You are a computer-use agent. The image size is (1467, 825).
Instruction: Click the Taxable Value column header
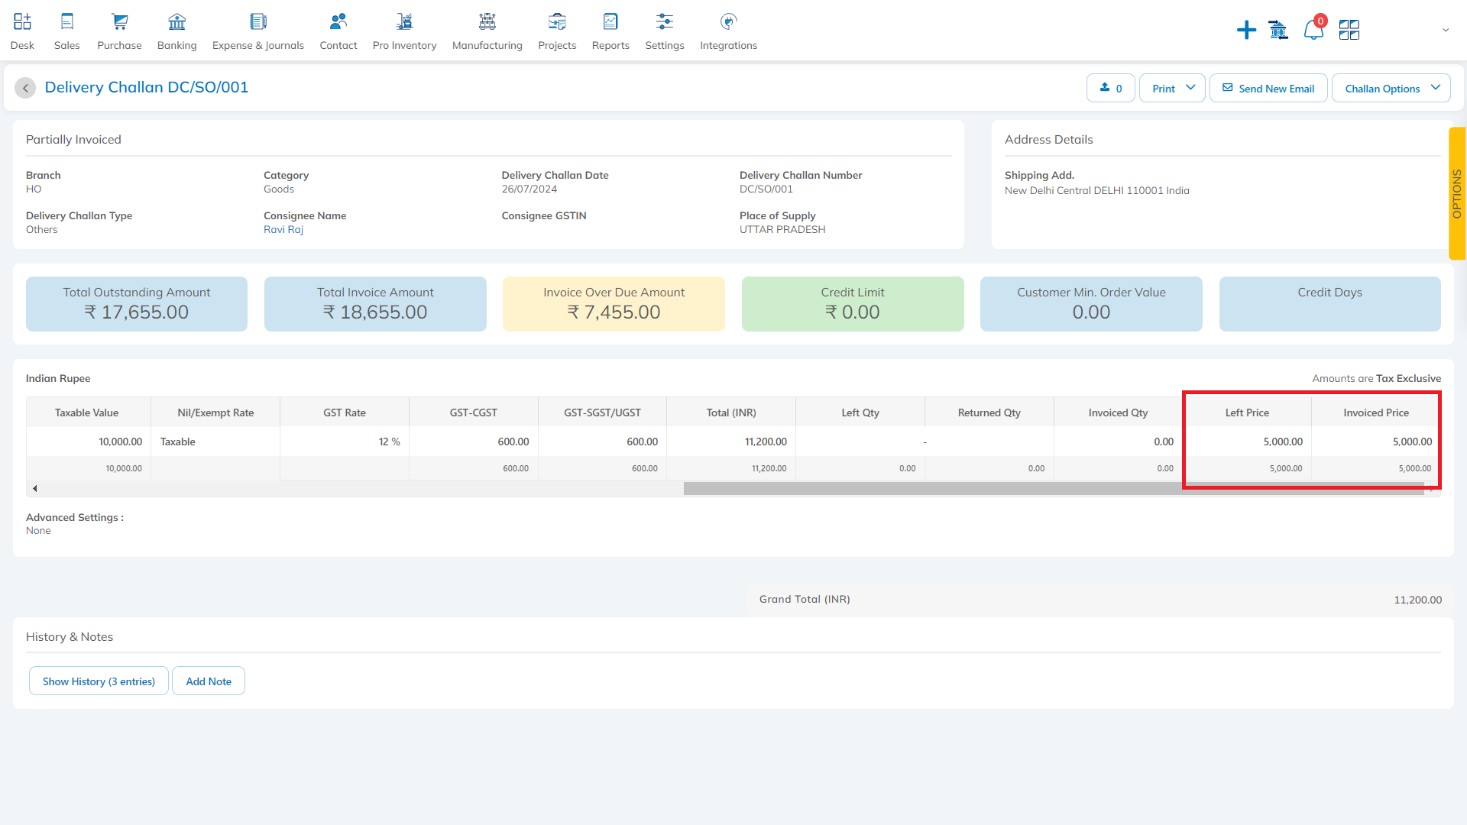pos(87,412)
